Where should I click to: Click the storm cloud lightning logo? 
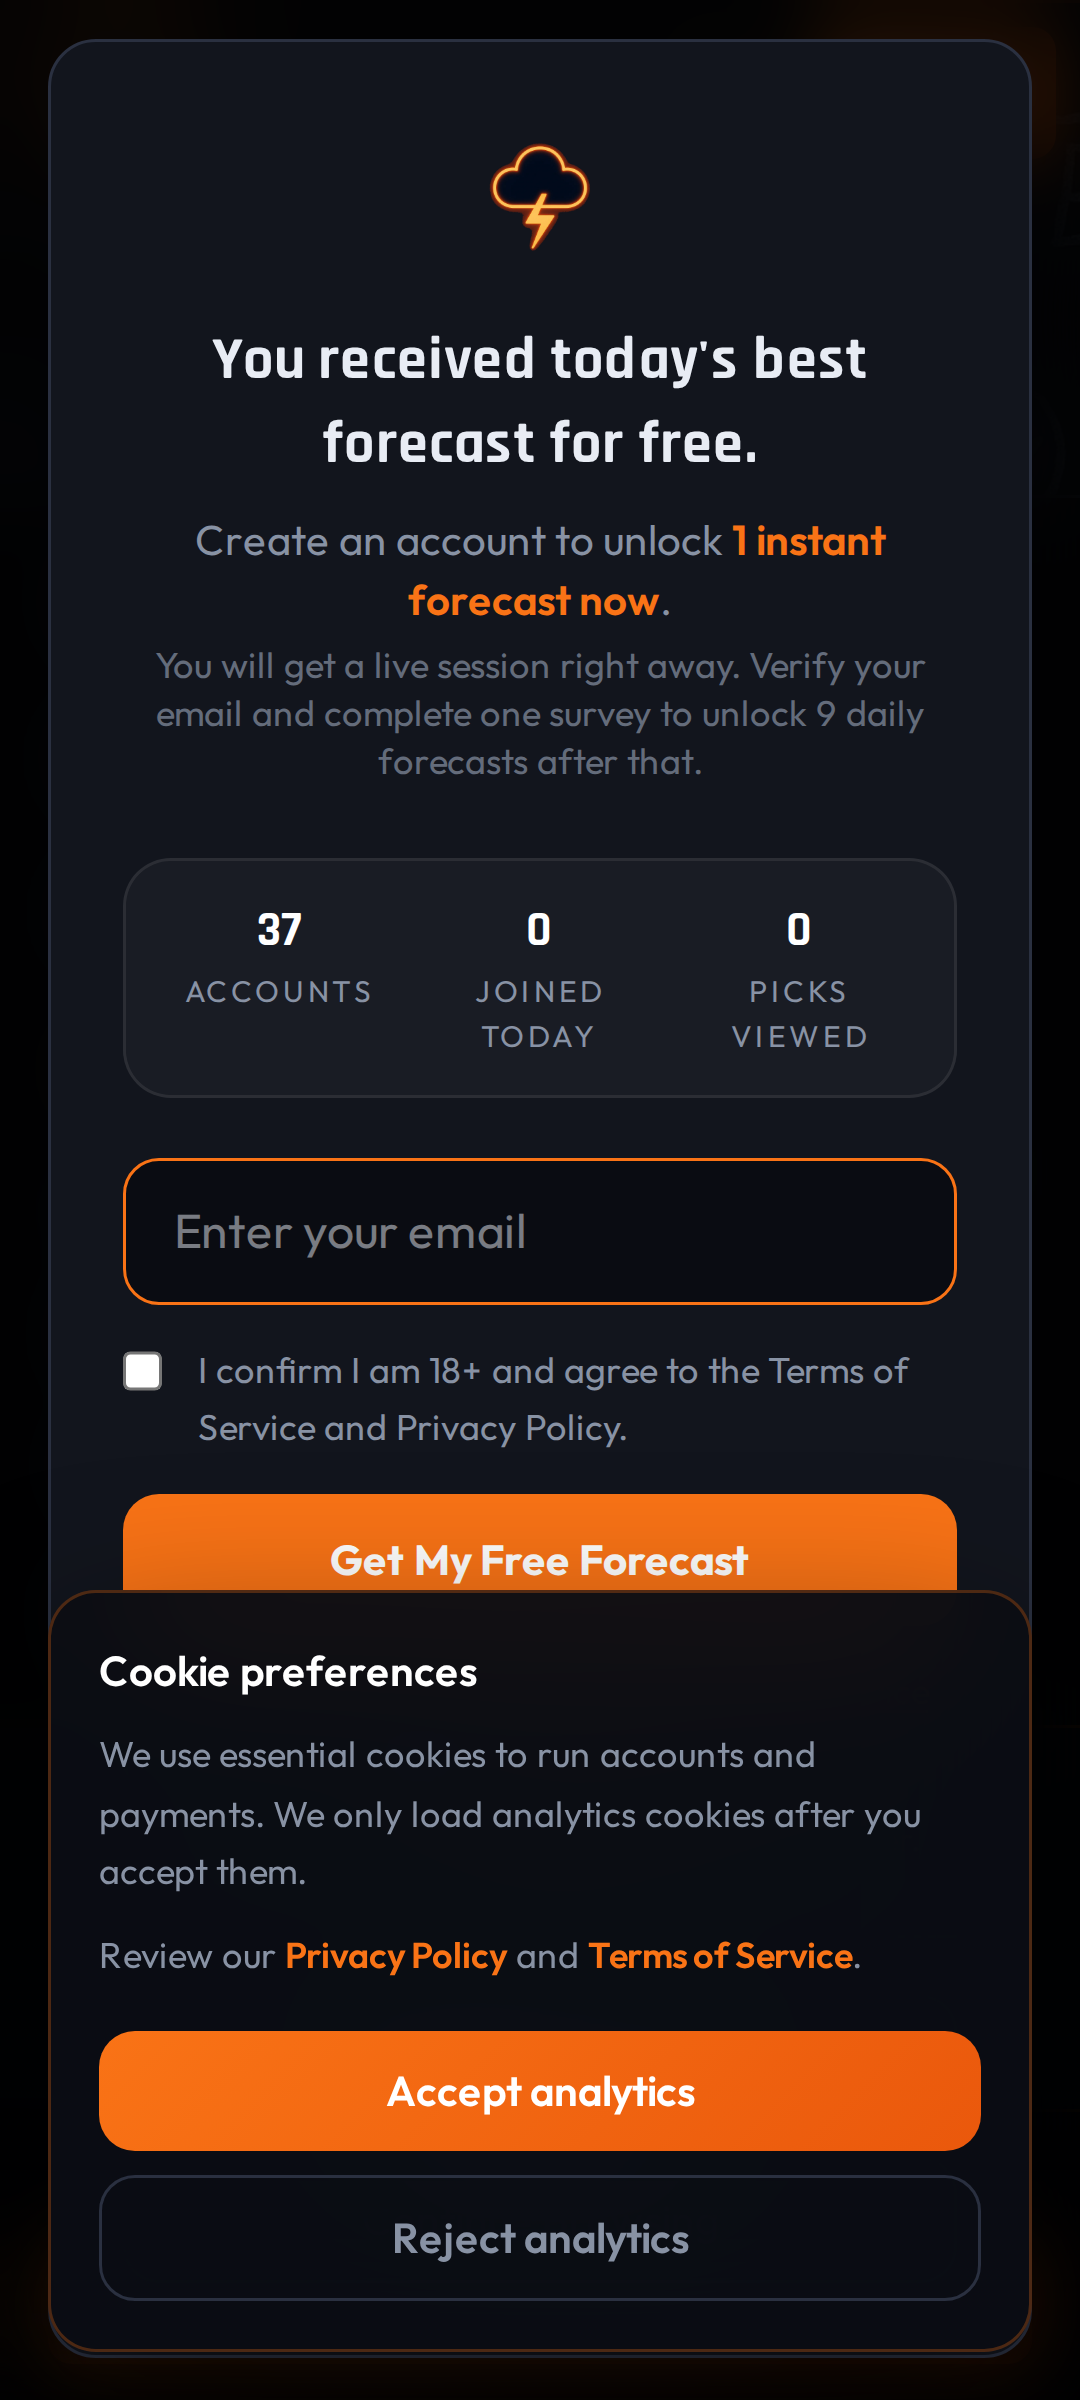[540, 196]
